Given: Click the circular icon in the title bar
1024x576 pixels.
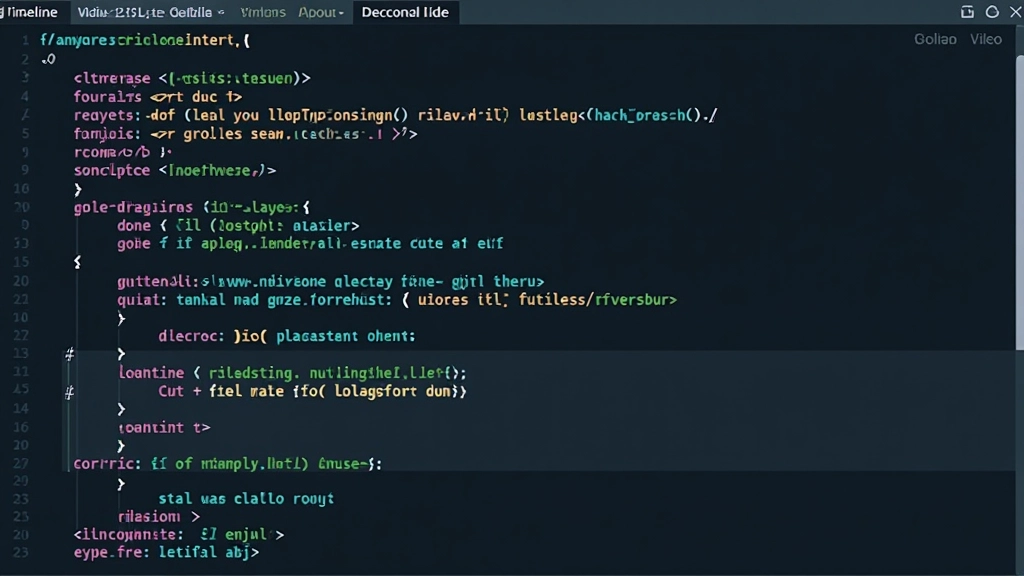Looking at the screenshot, I should coord(992,11).
